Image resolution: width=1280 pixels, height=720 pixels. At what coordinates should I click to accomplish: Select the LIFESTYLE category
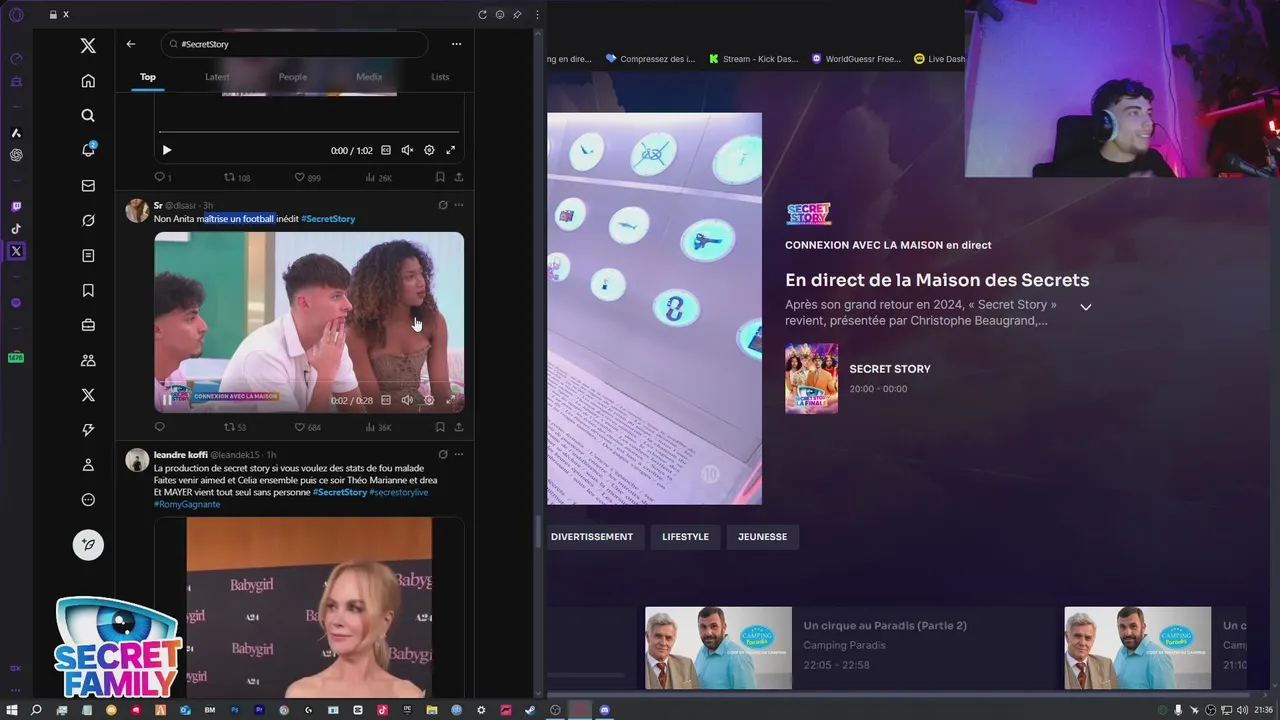tap(685, 537)
